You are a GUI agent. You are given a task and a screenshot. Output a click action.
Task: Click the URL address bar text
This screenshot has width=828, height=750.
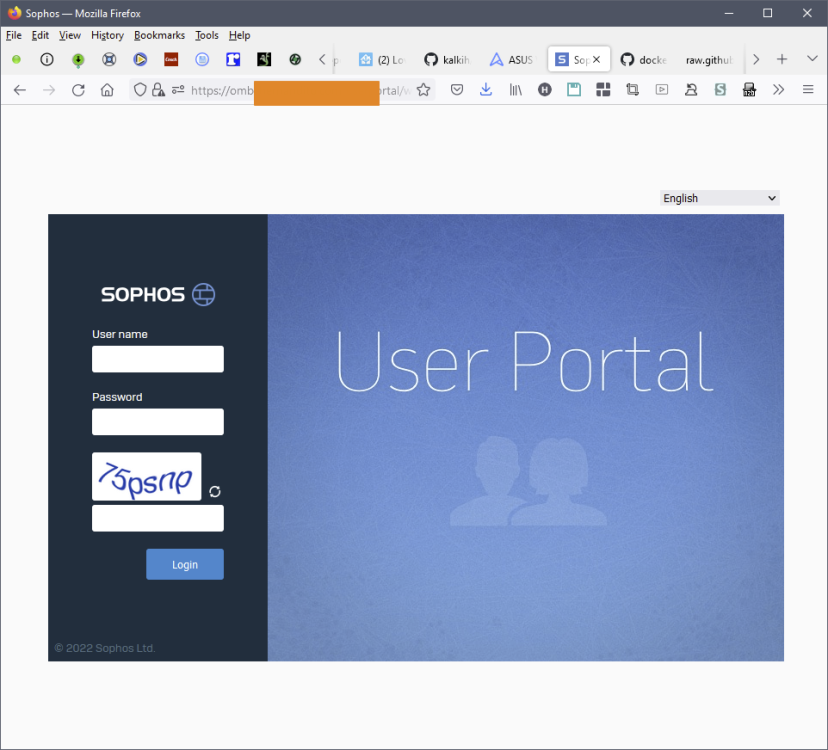301,90
